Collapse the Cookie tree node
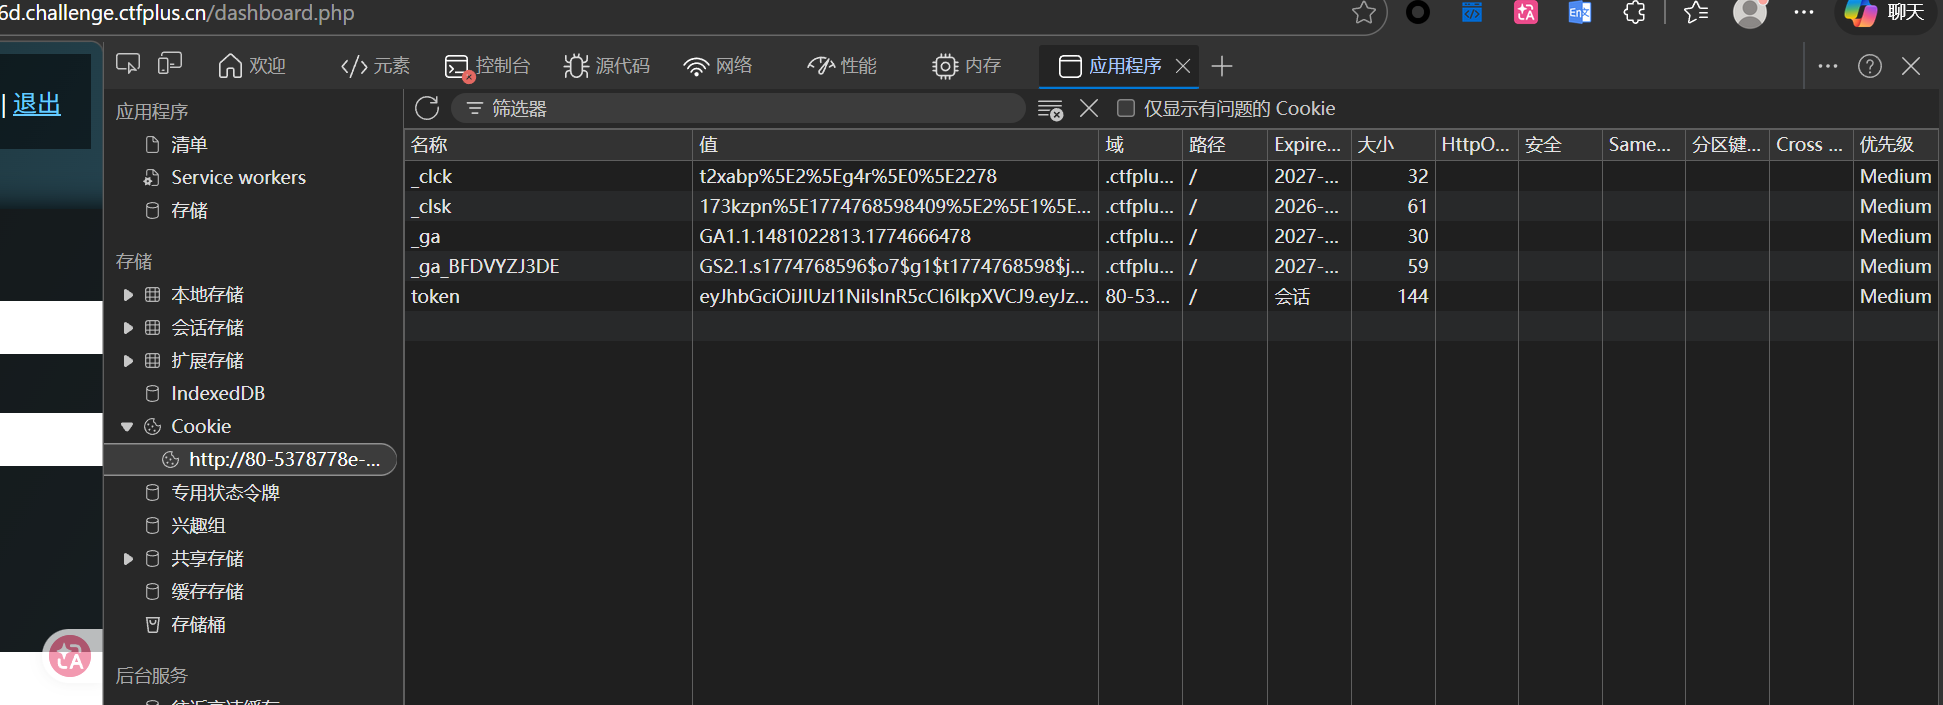 click(x=127, y=427)
